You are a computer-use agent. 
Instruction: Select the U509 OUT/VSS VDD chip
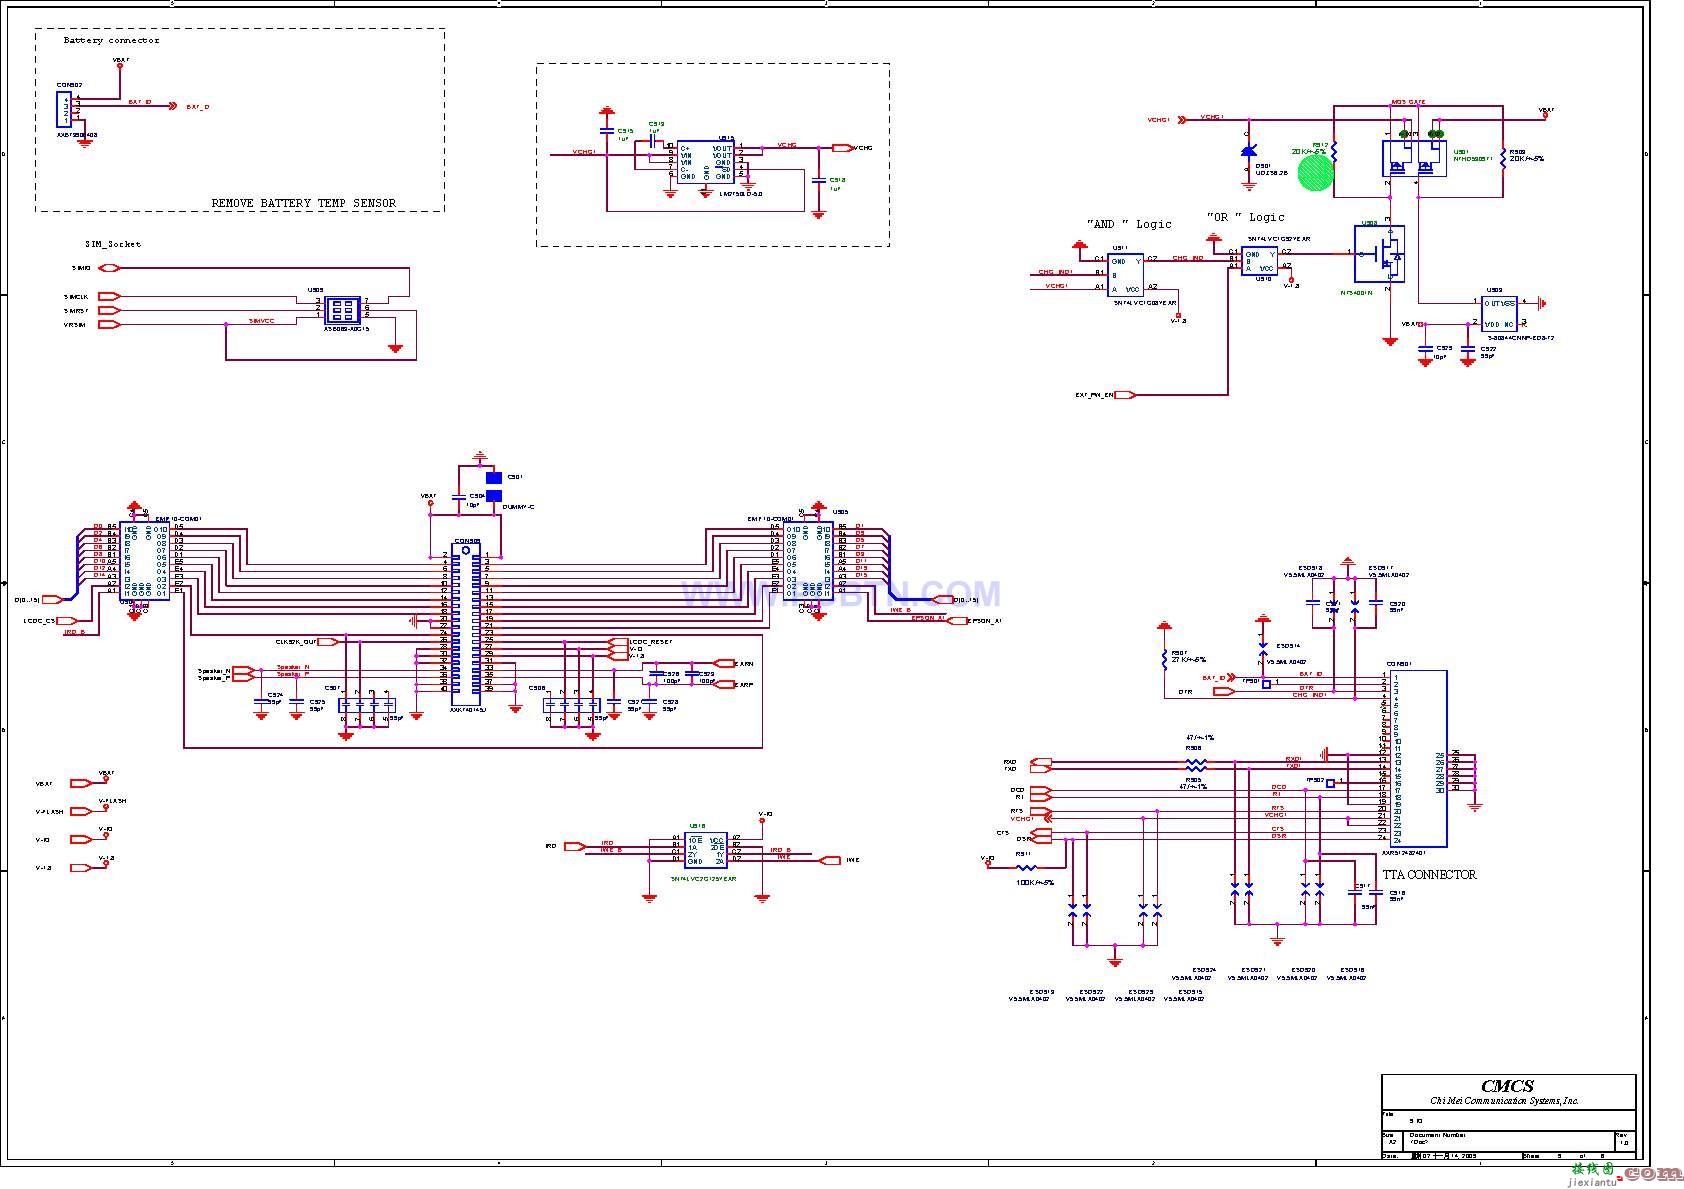pos(1499,313)
